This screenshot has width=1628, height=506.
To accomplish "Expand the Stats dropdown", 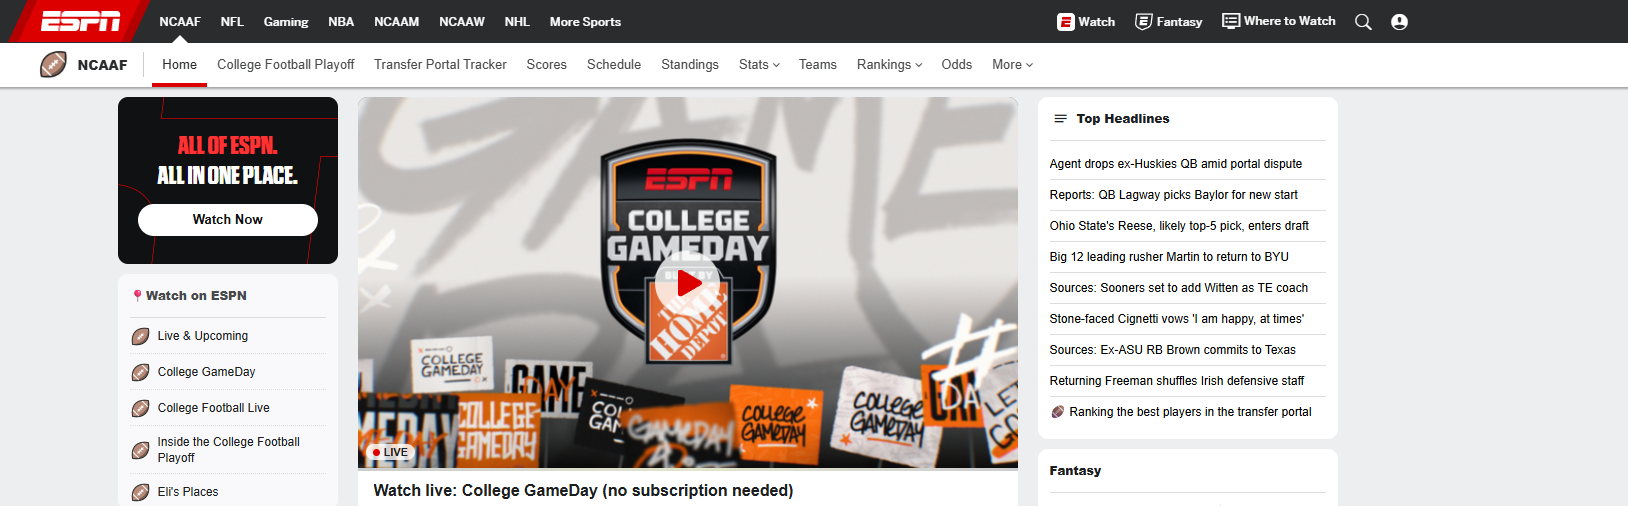I will tap(759, 65).
